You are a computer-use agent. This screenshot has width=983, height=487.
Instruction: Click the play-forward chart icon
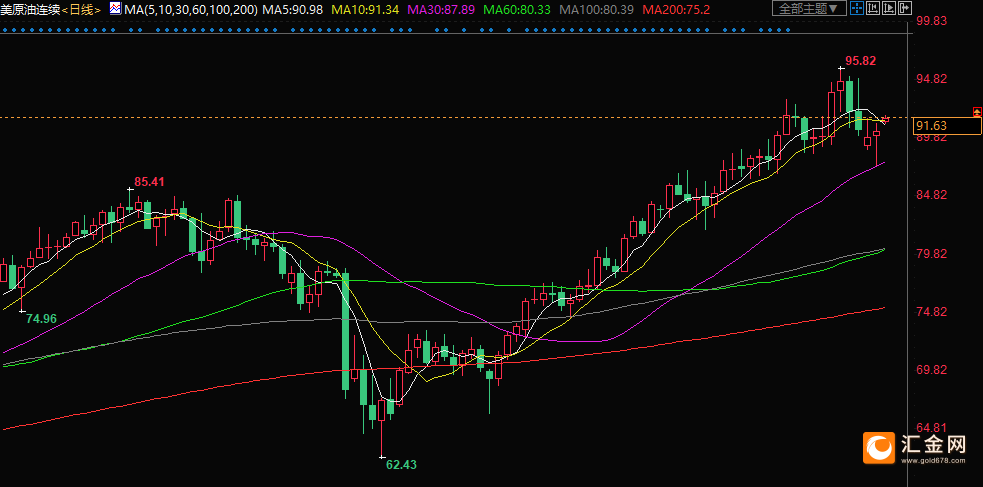pos(889,8)
